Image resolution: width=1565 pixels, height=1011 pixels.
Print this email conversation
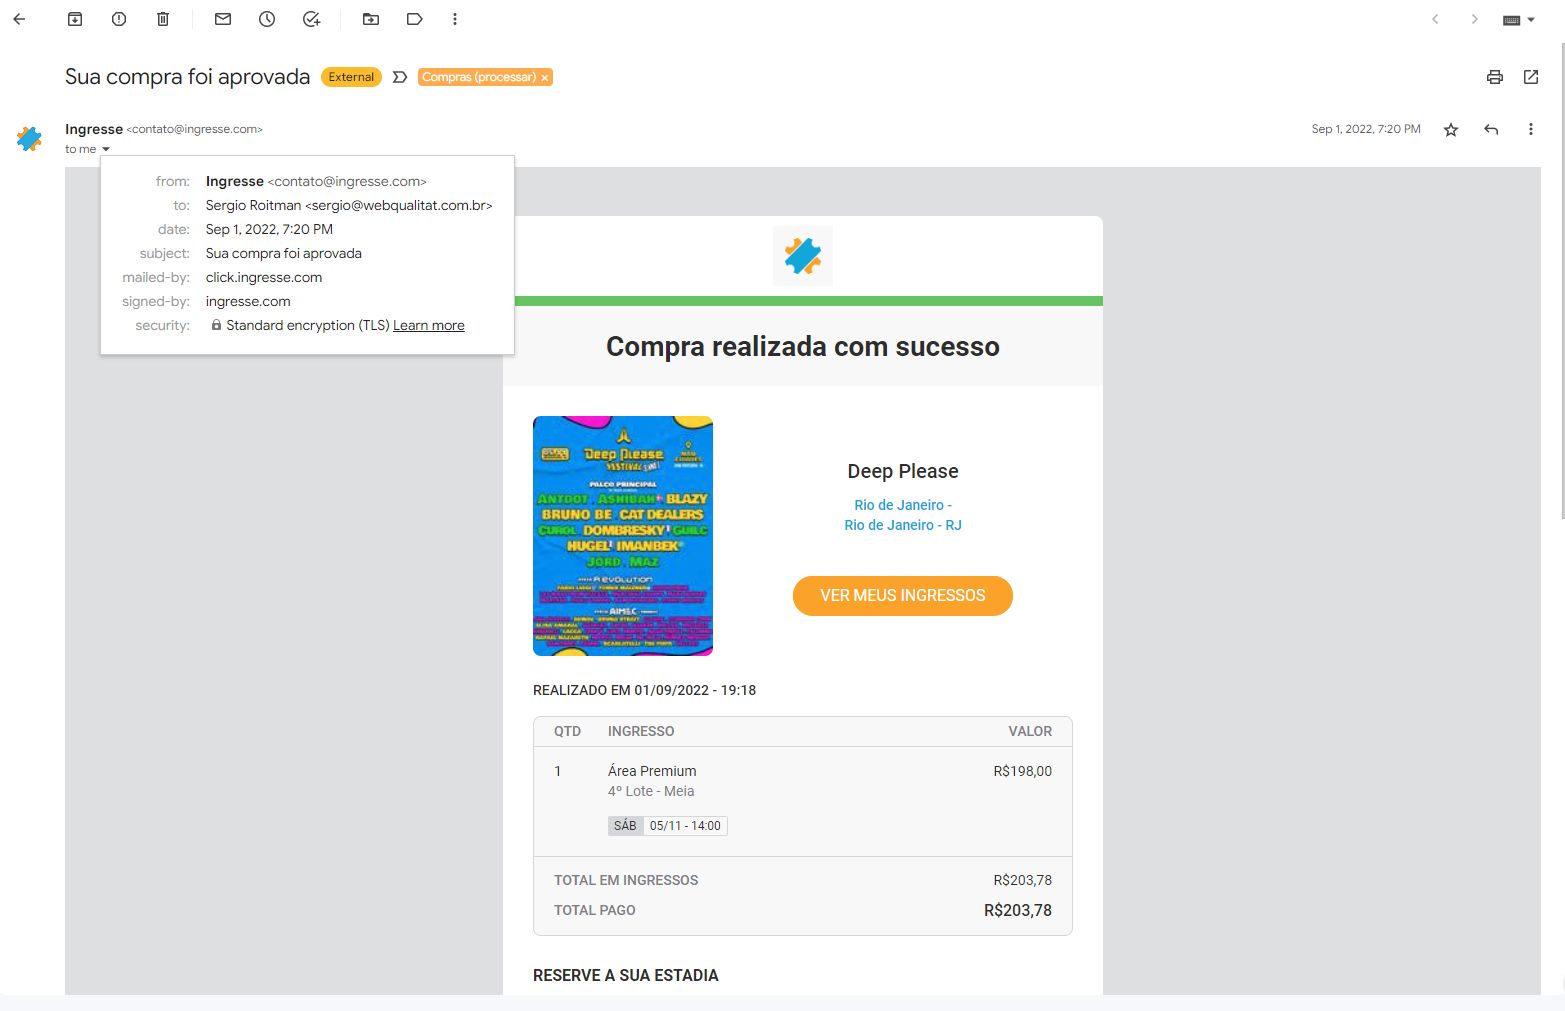pos(1495,77)
